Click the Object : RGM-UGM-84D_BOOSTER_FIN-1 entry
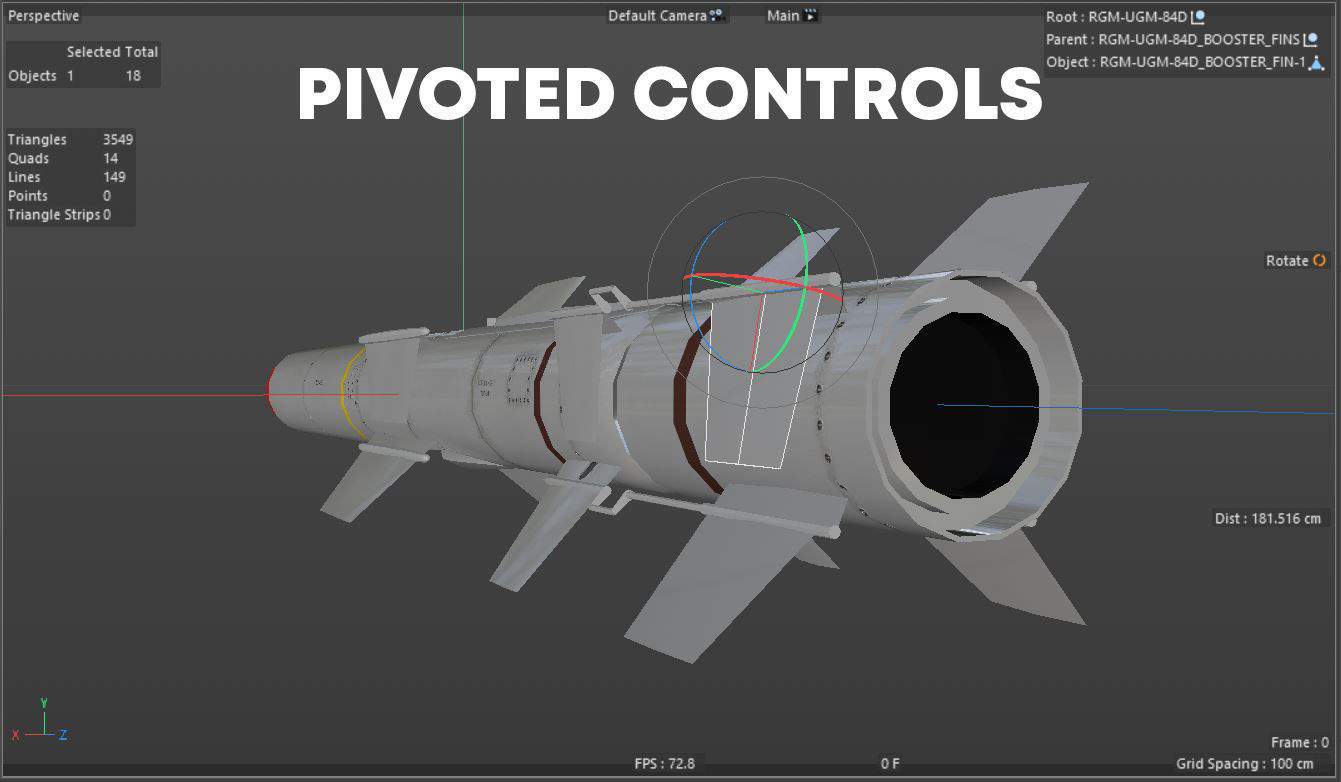Viewport: 1341px width, 782px height. tap(1184, 62)
